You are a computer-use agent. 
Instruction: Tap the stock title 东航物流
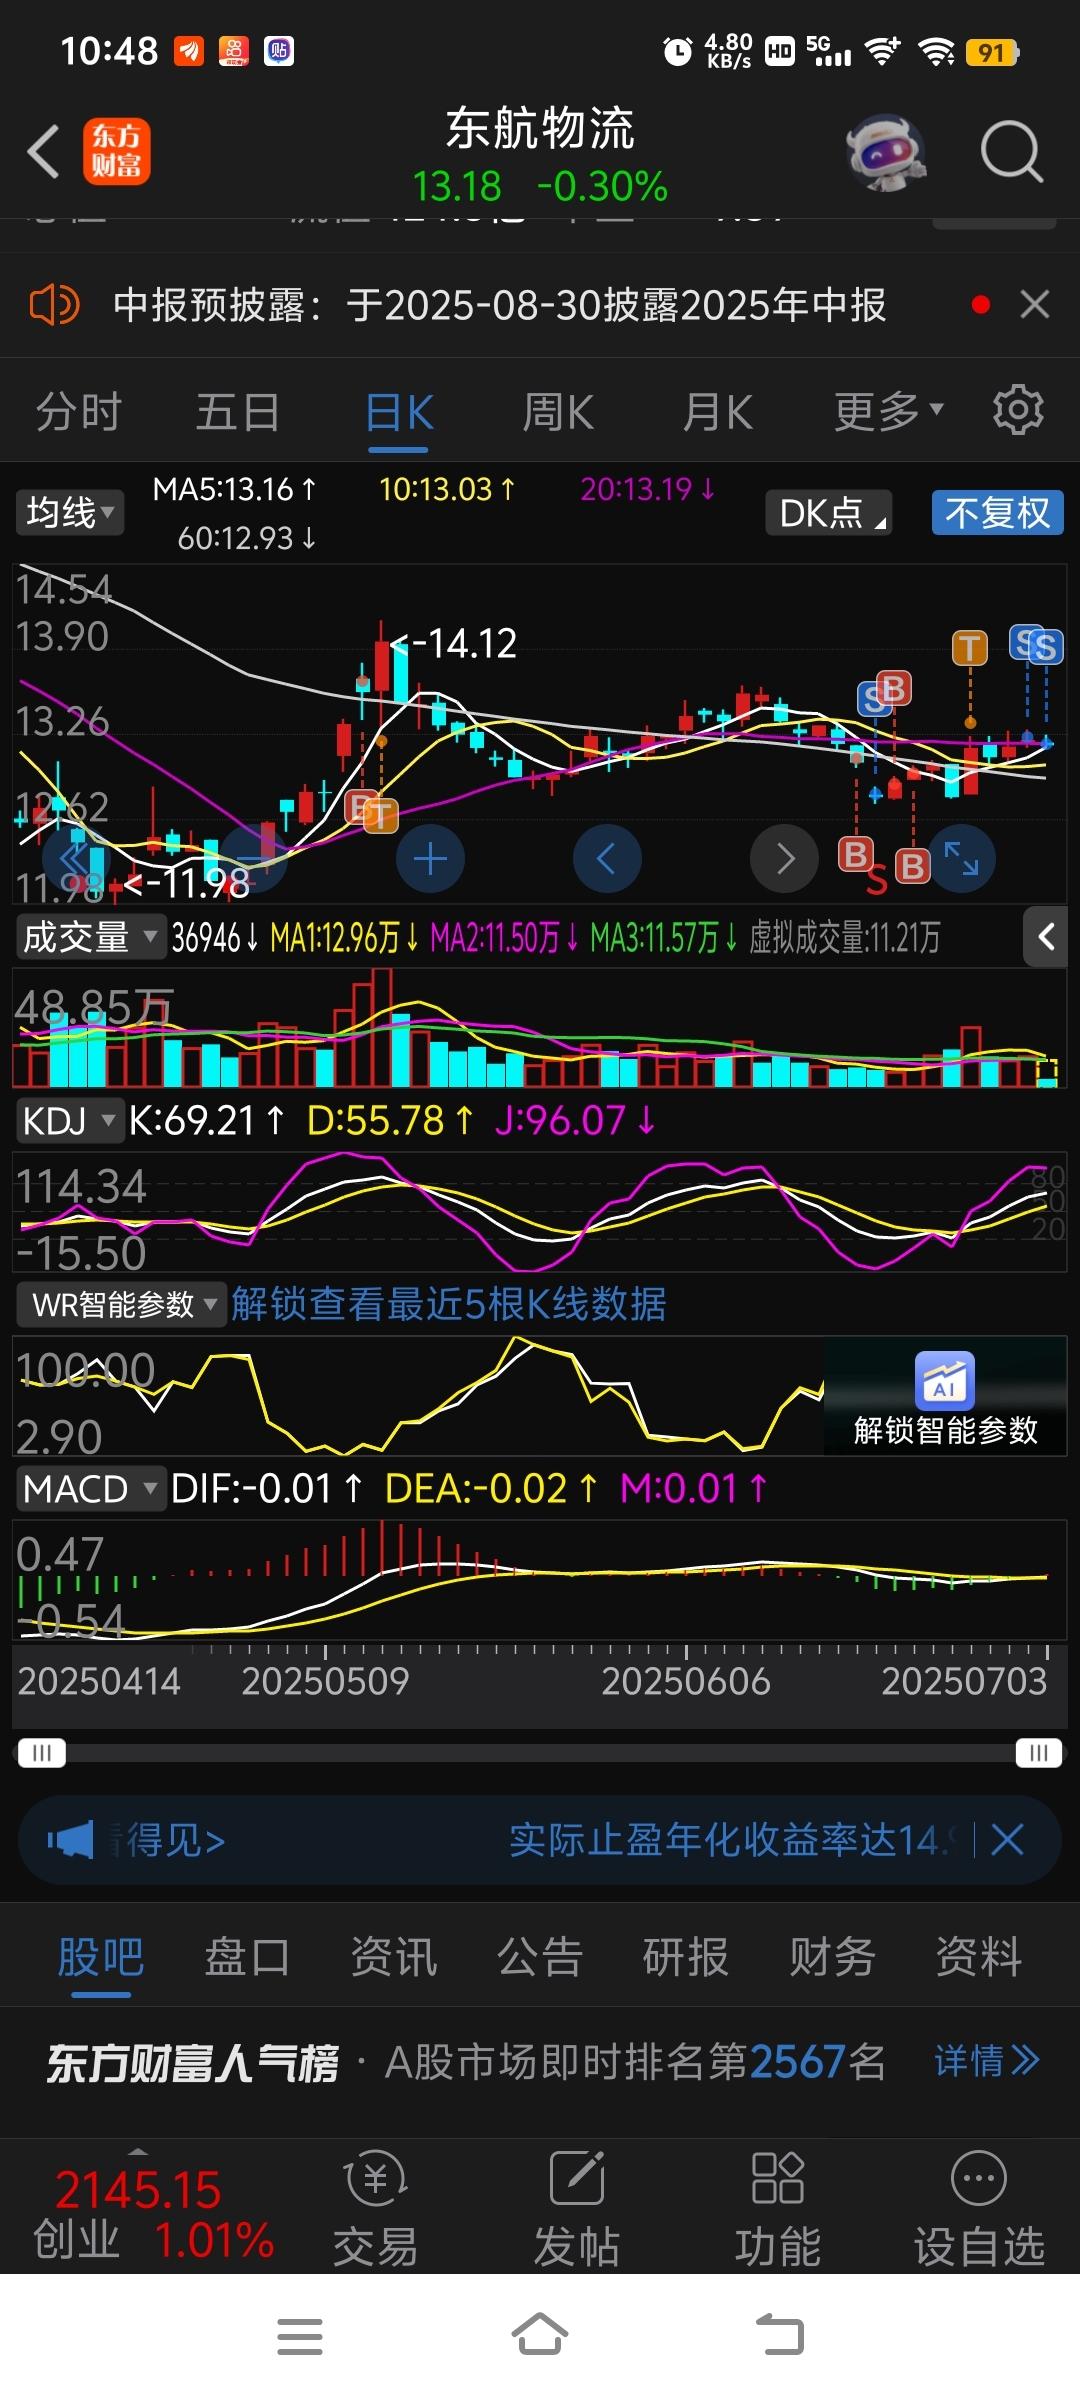tap(540, 128)
